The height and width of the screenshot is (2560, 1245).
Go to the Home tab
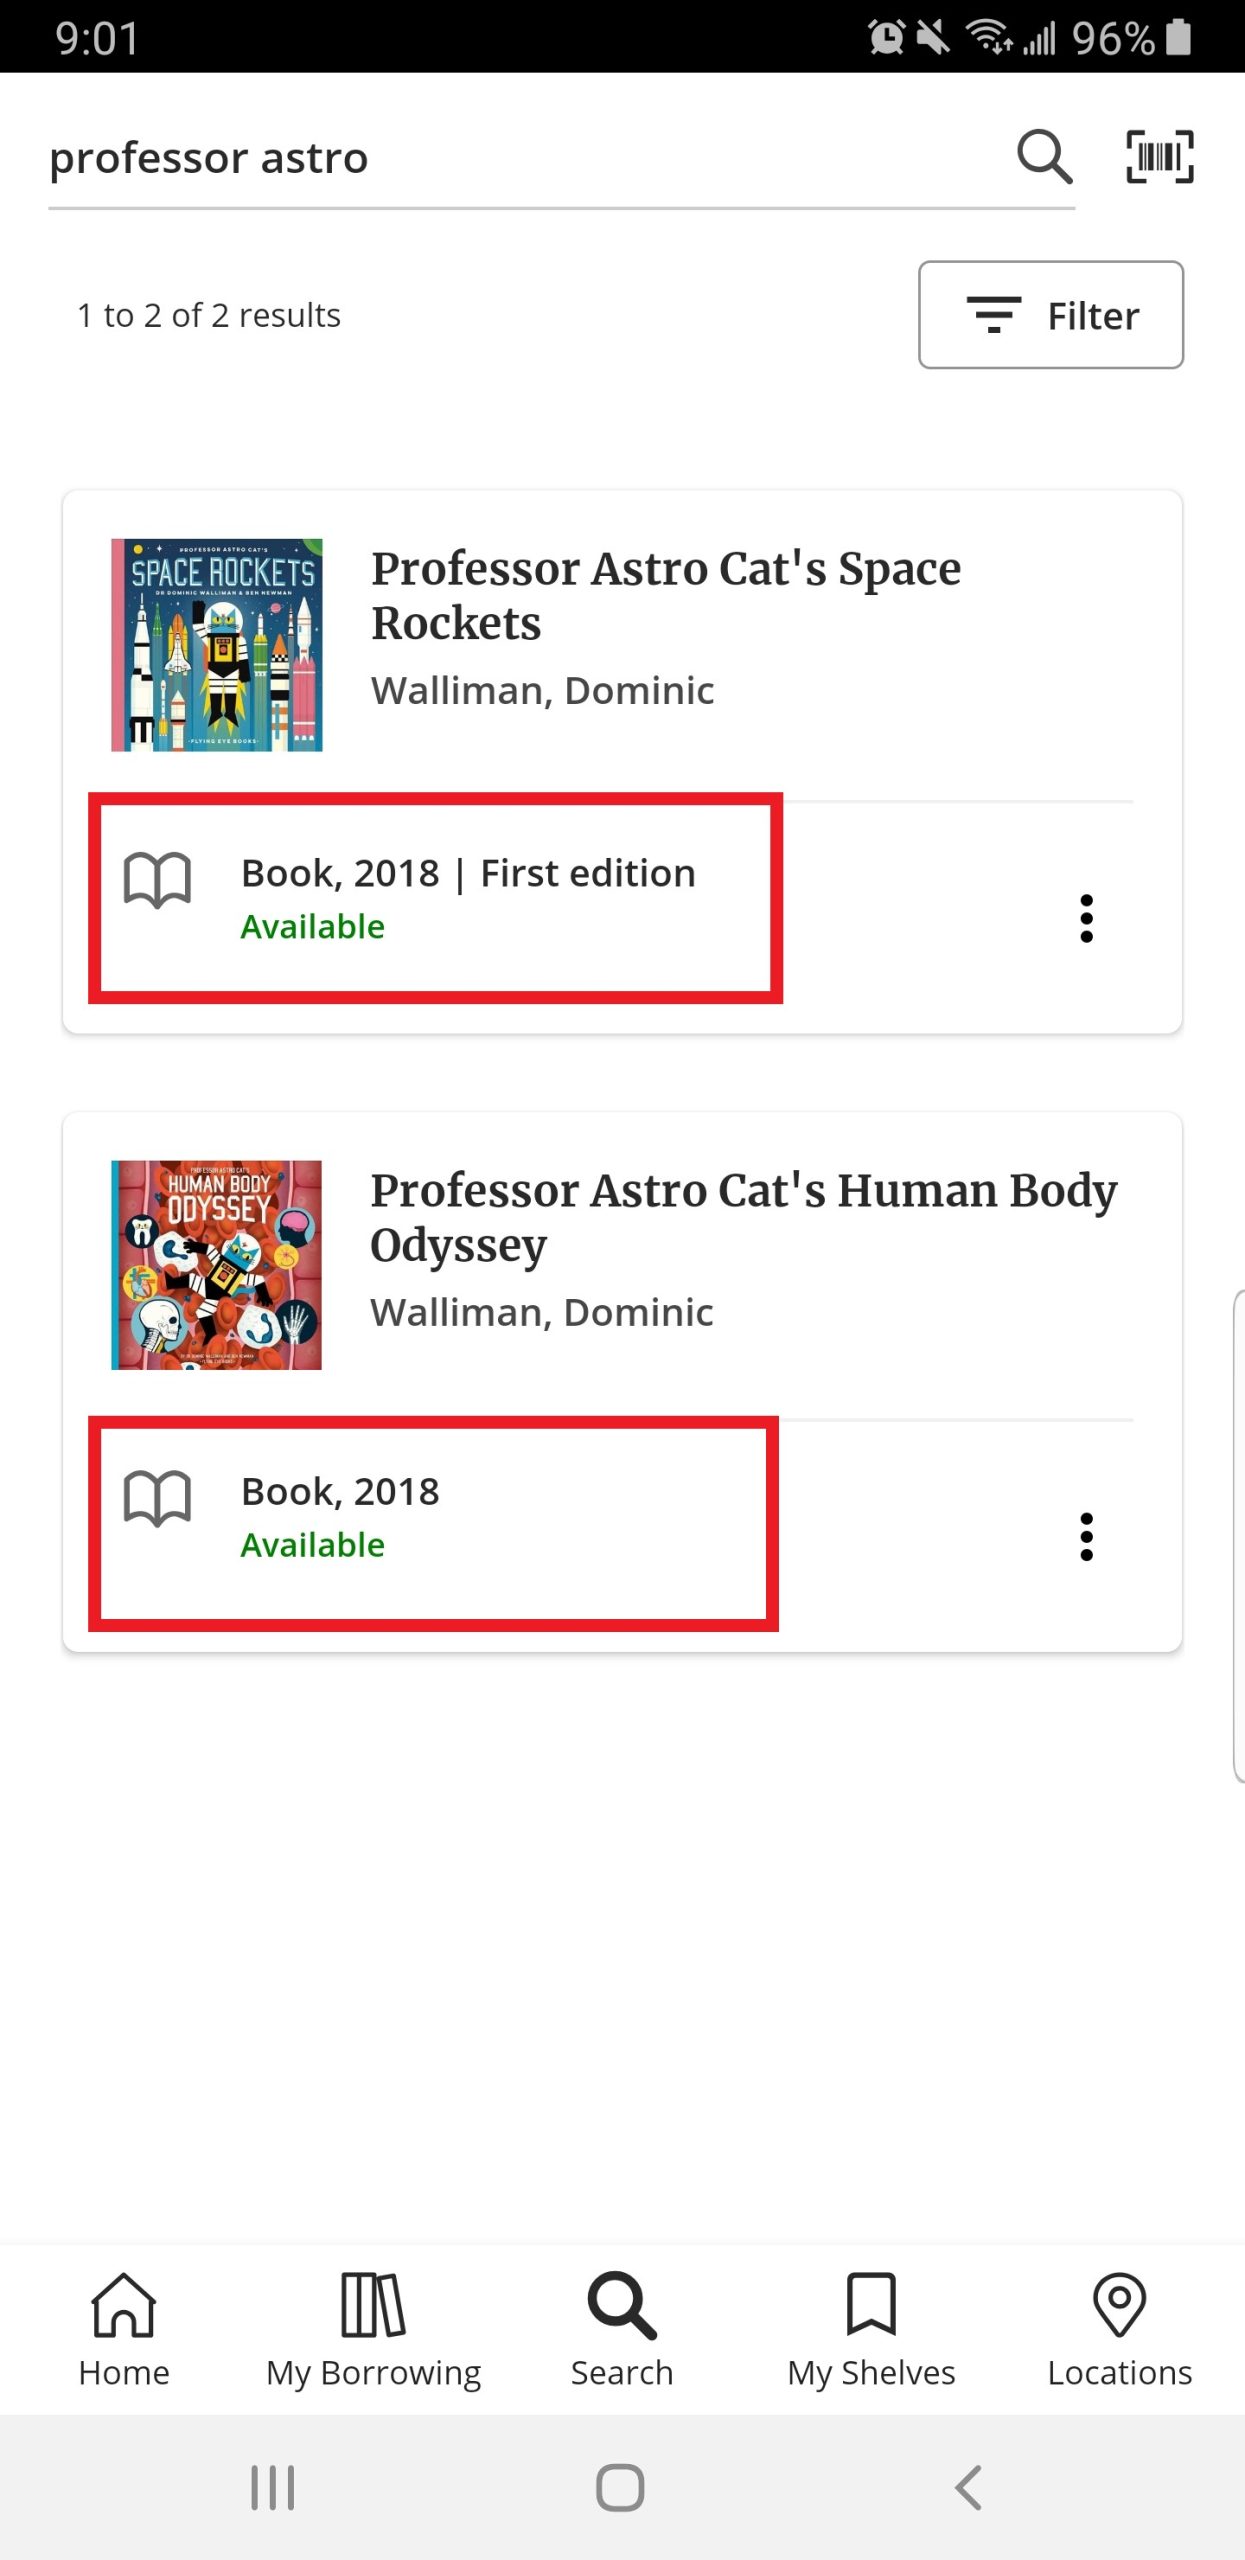pos(124,2330)
